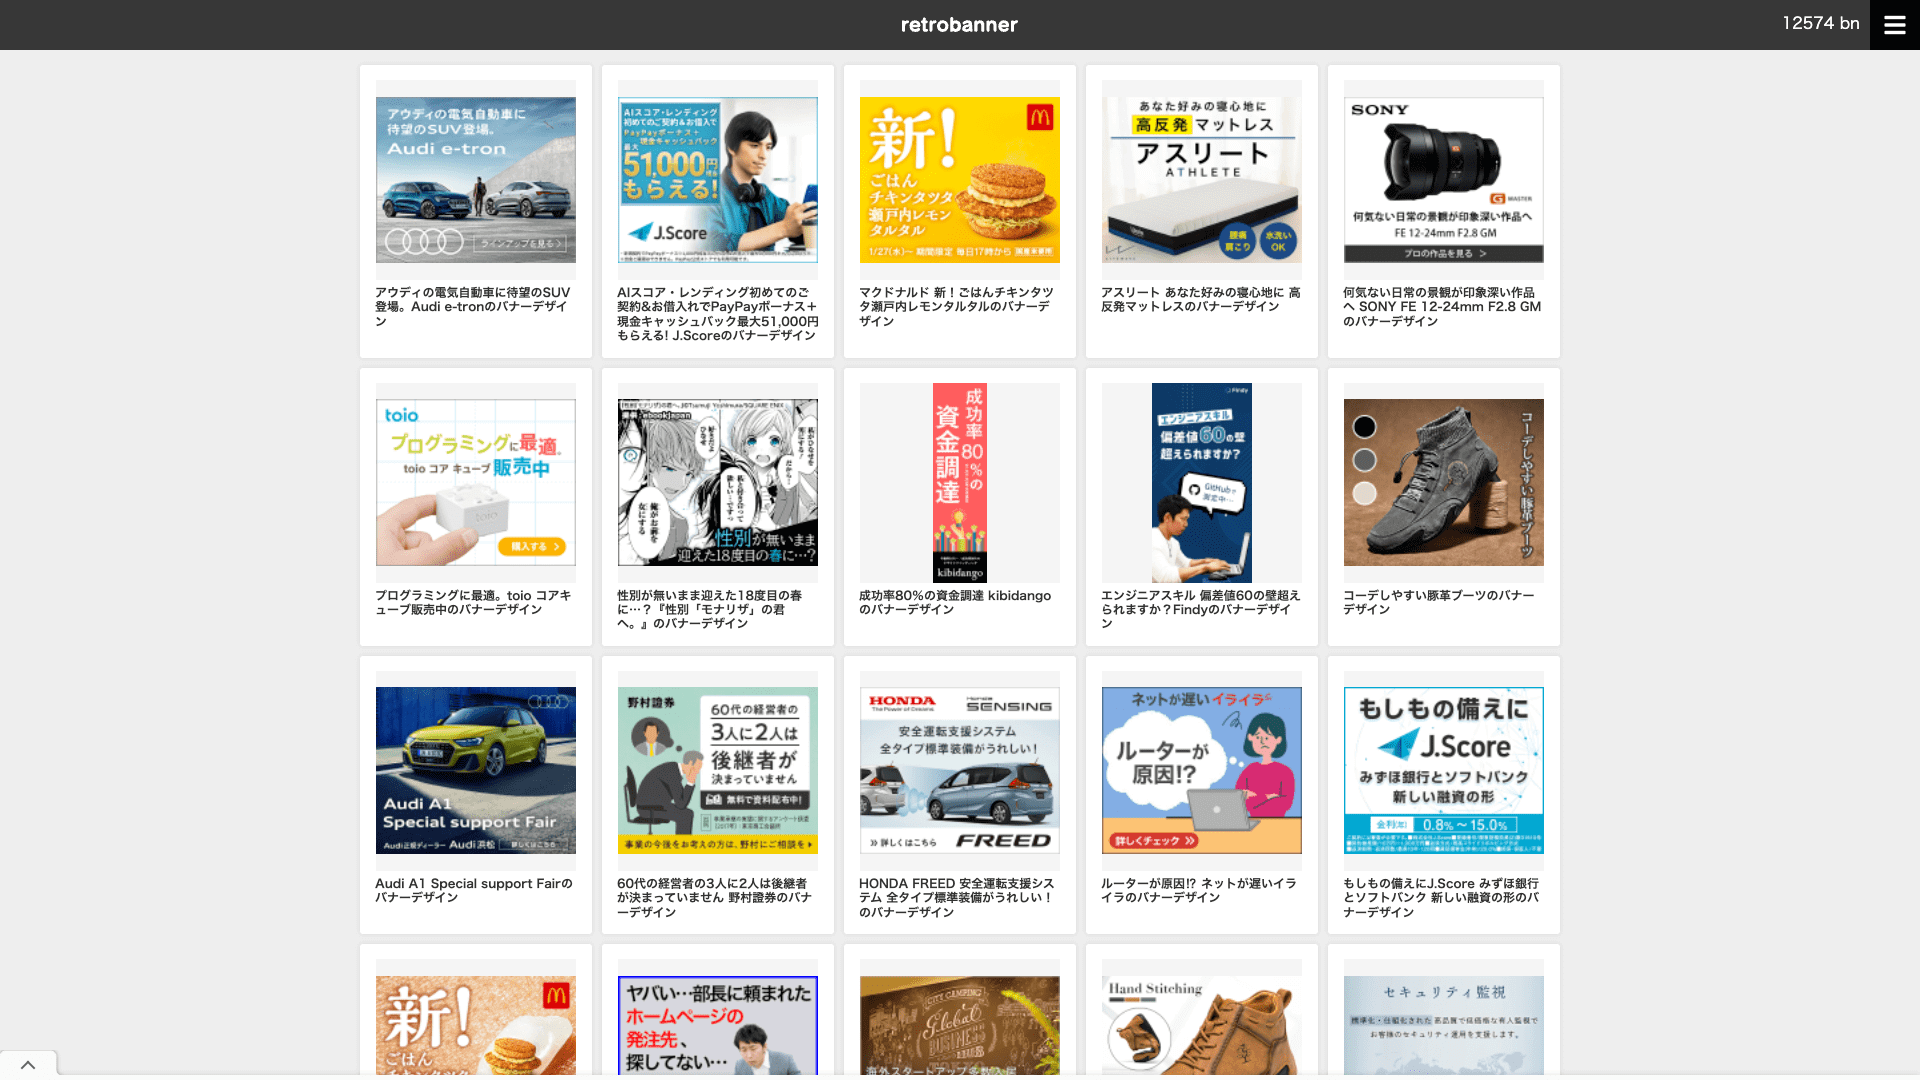Open the もしもの備えに J.Score banner thumbnail
1920x1080 pixels.
pyautogui.click(x=1444, y=770)
